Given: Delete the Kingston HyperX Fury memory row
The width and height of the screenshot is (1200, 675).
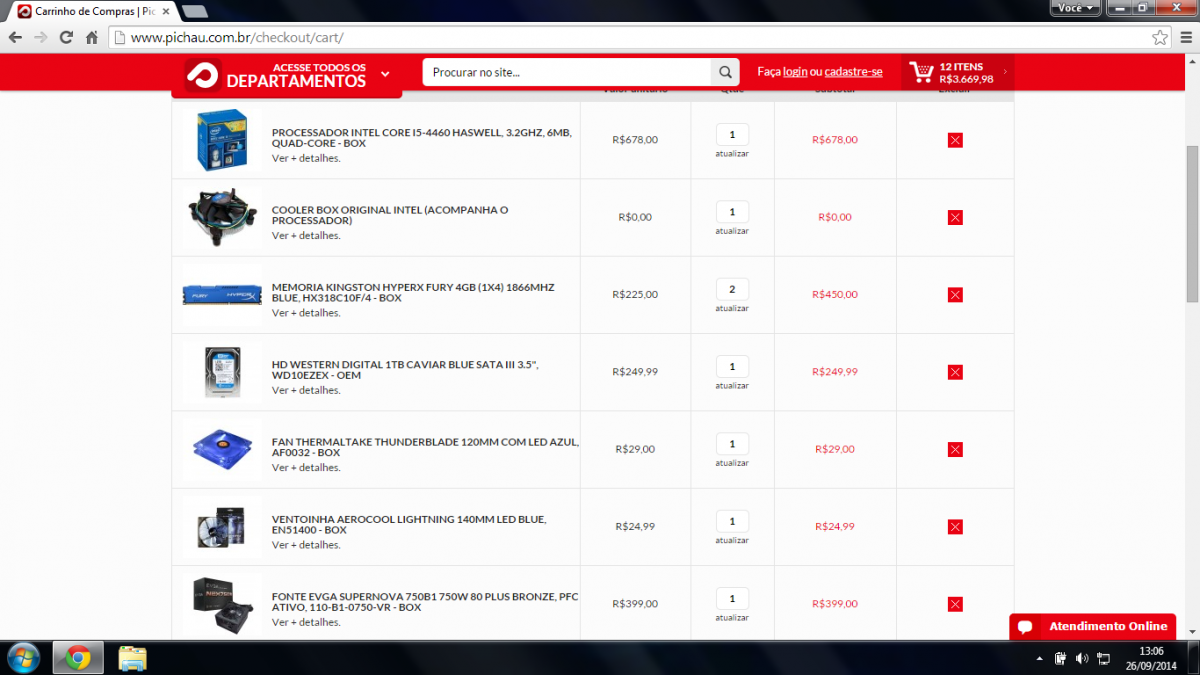Looking at the screenshot, I should coord(955,294).
